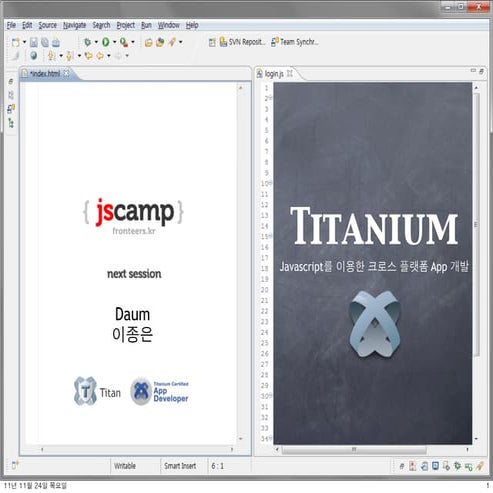Image resolution: width=493 pixels, height=493 pixels.
Task: Click the login.js vertical scrollbar down arrow
Action: pos(476,439)
